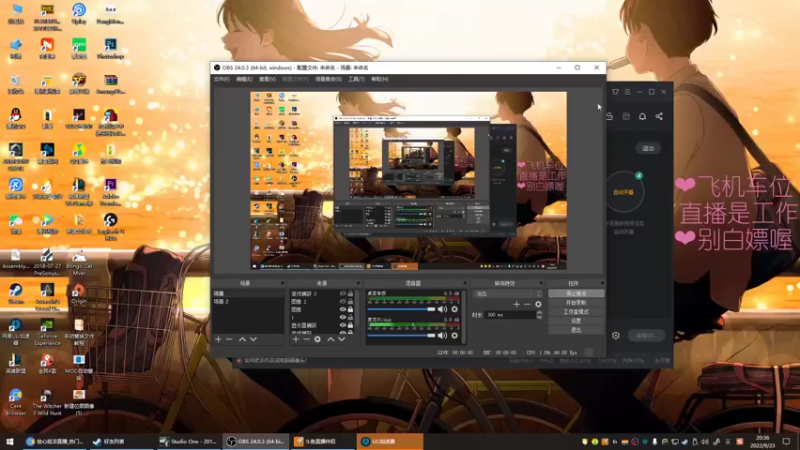The image size is (800, 450).
Task: Move the selected source down
Action: [x=341, y=339]
